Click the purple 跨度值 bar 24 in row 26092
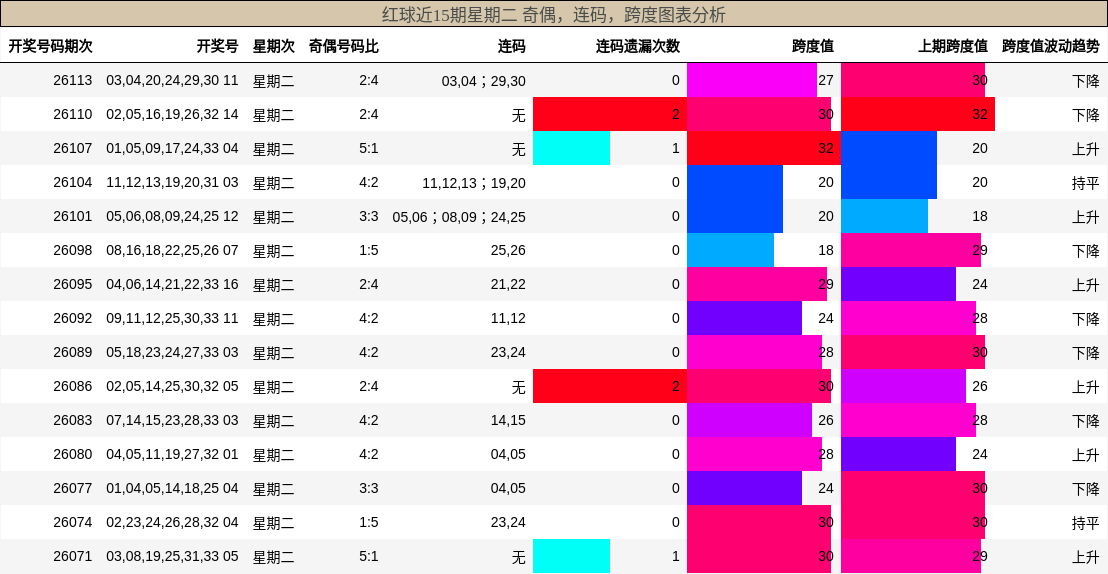Image resolution: width=1108 pixels, height=574 pixels. (x=744, y=318)
